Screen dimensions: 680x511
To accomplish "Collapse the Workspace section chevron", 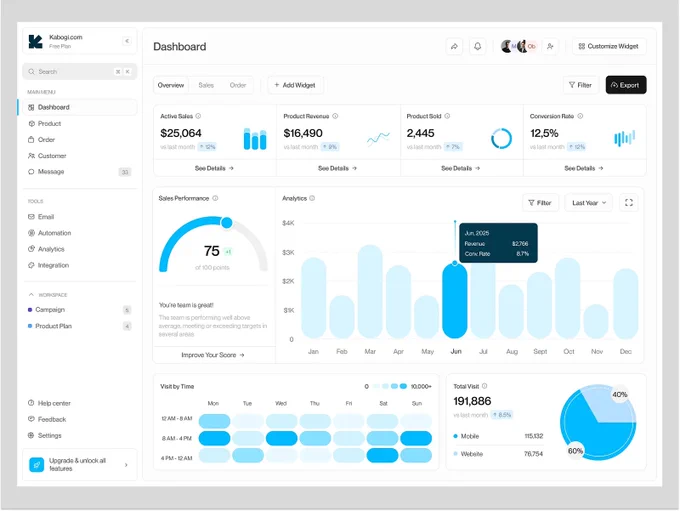I will point(31,295).
